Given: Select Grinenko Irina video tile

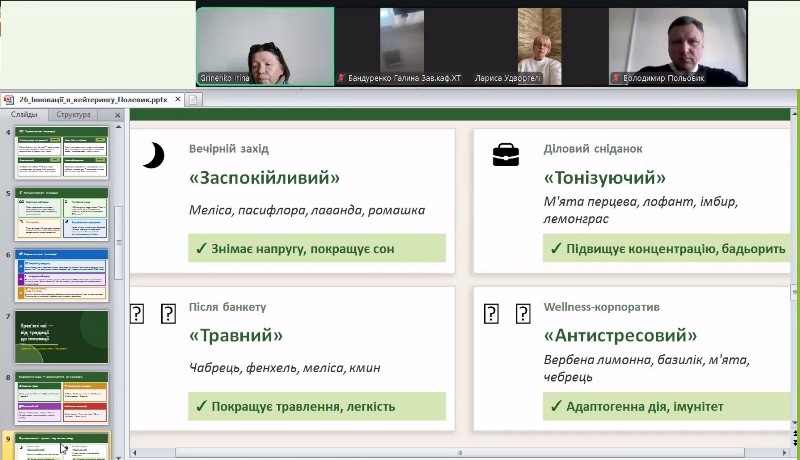Looking at the screenshot, I should (265, 46).
